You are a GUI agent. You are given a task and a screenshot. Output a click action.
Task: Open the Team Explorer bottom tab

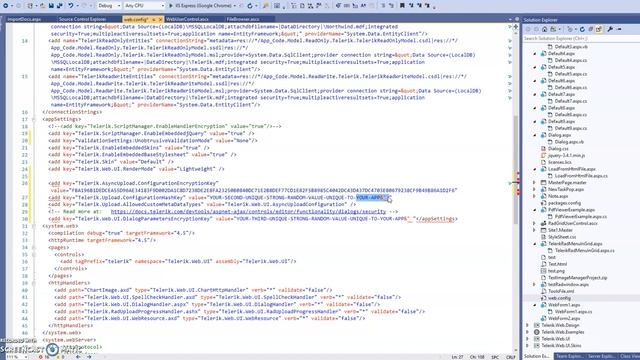point(569,356)
